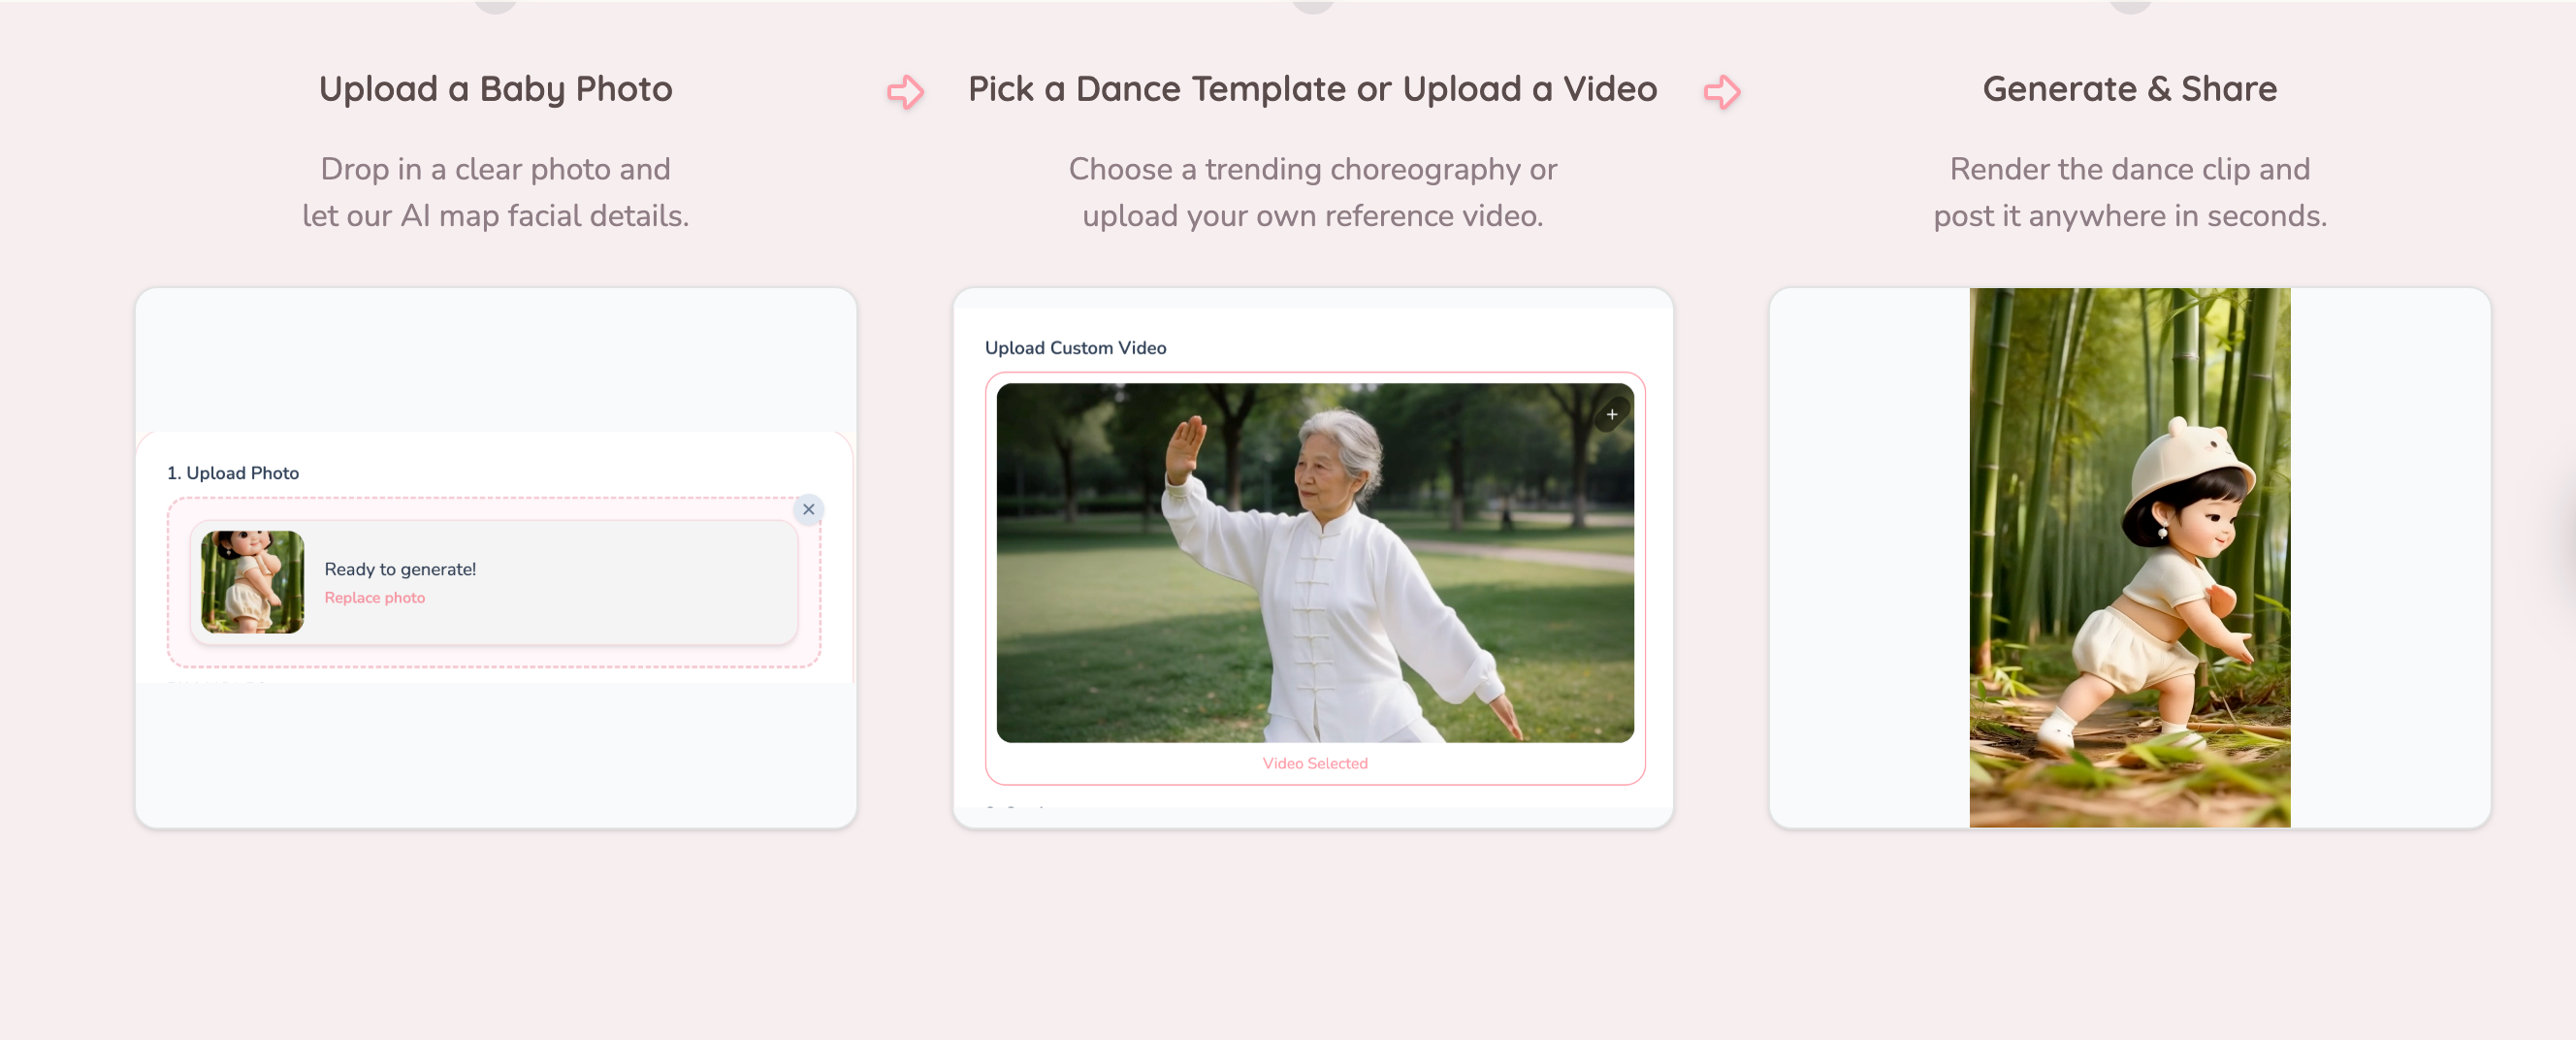Screen dimensions: 2576x1040
Task: Expand the Upload Custom Video section
Action: pyautogui.click(x=1074, y=347)
